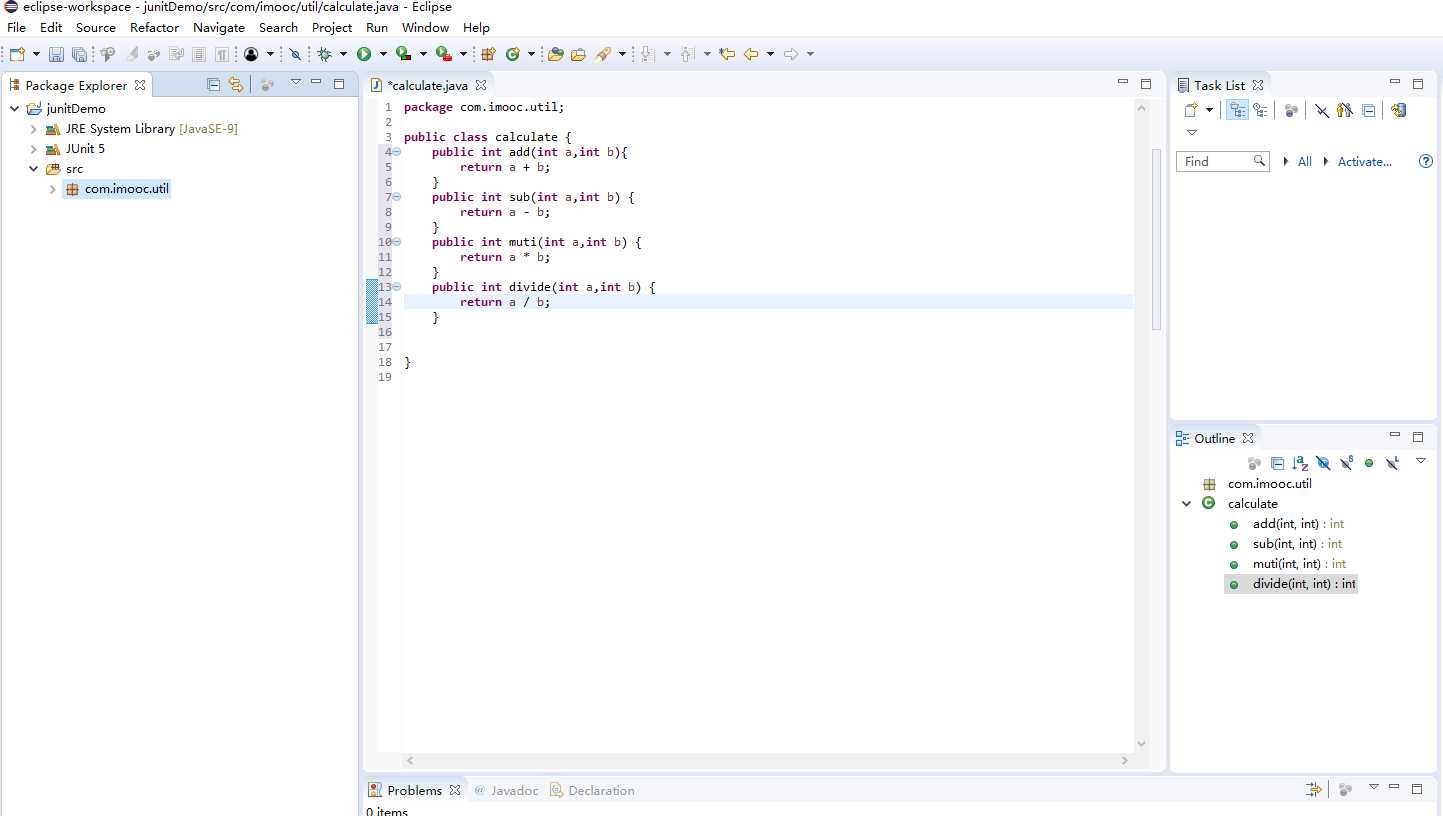Open the Refactor menu
1443x816 pixels.
point(154,27)
